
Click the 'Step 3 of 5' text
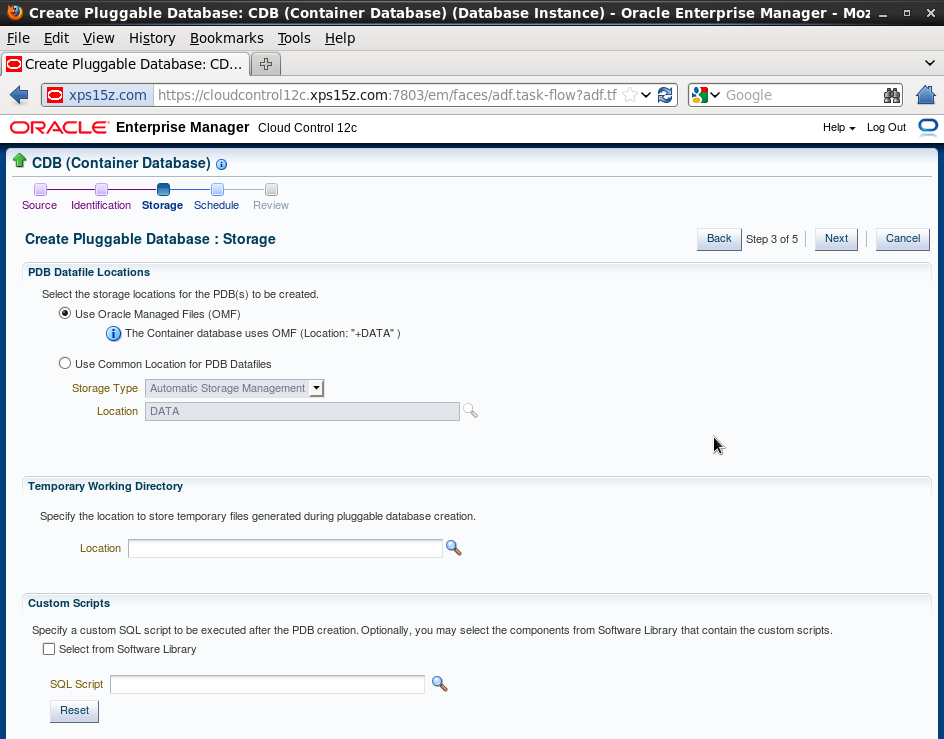[771, 239]
